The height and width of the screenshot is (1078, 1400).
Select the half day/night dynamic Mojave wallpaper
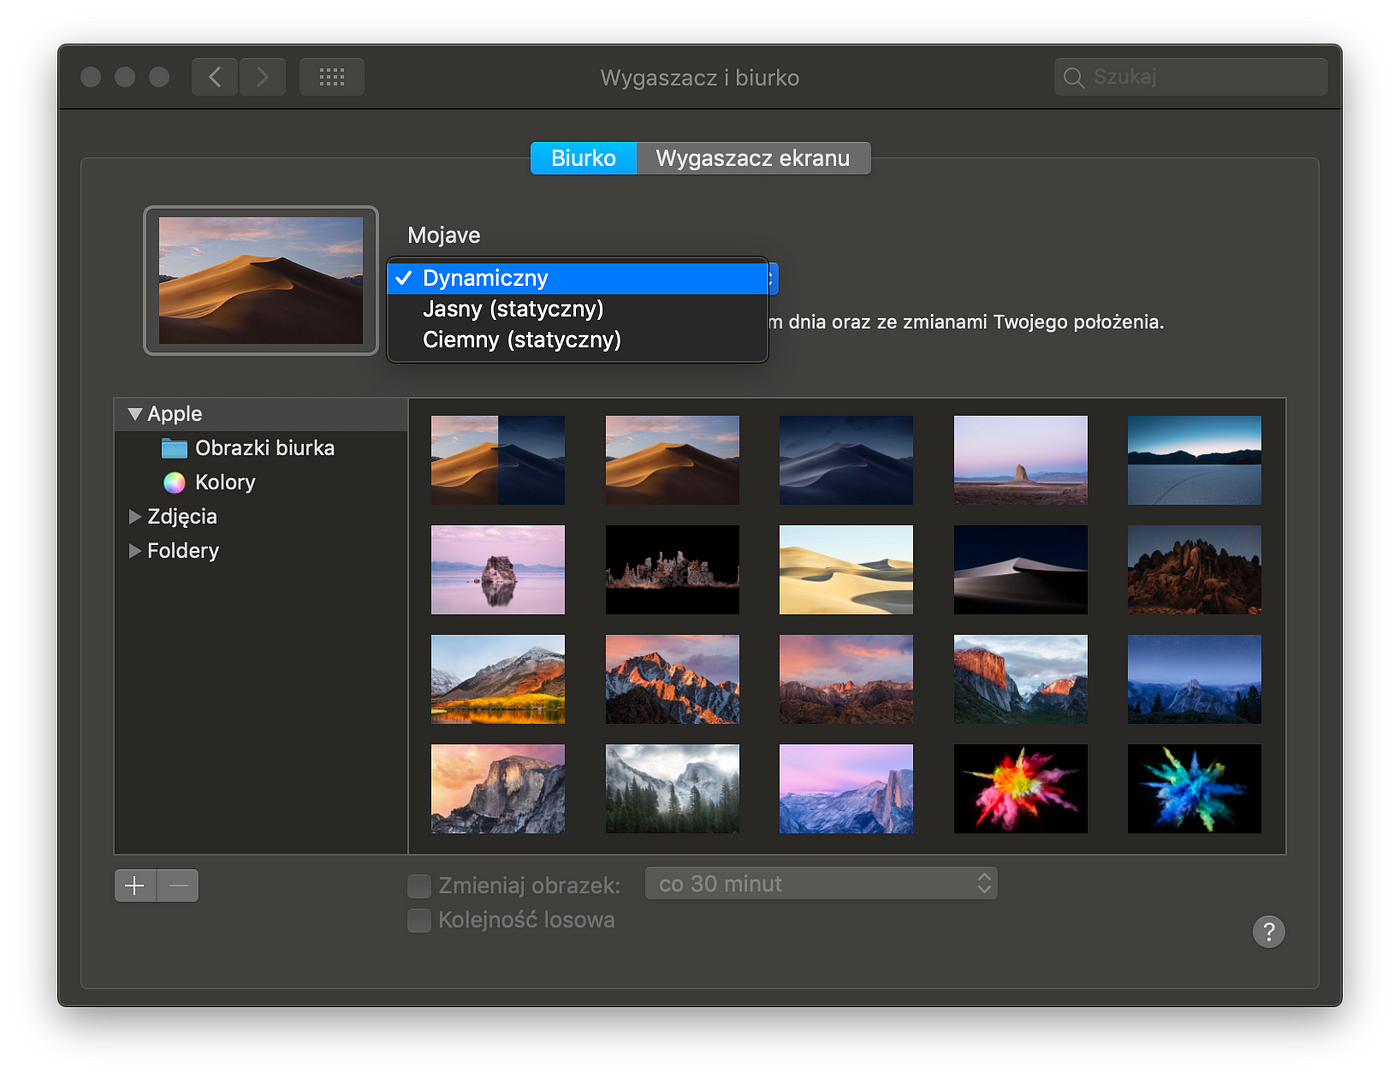pos(498,460)
